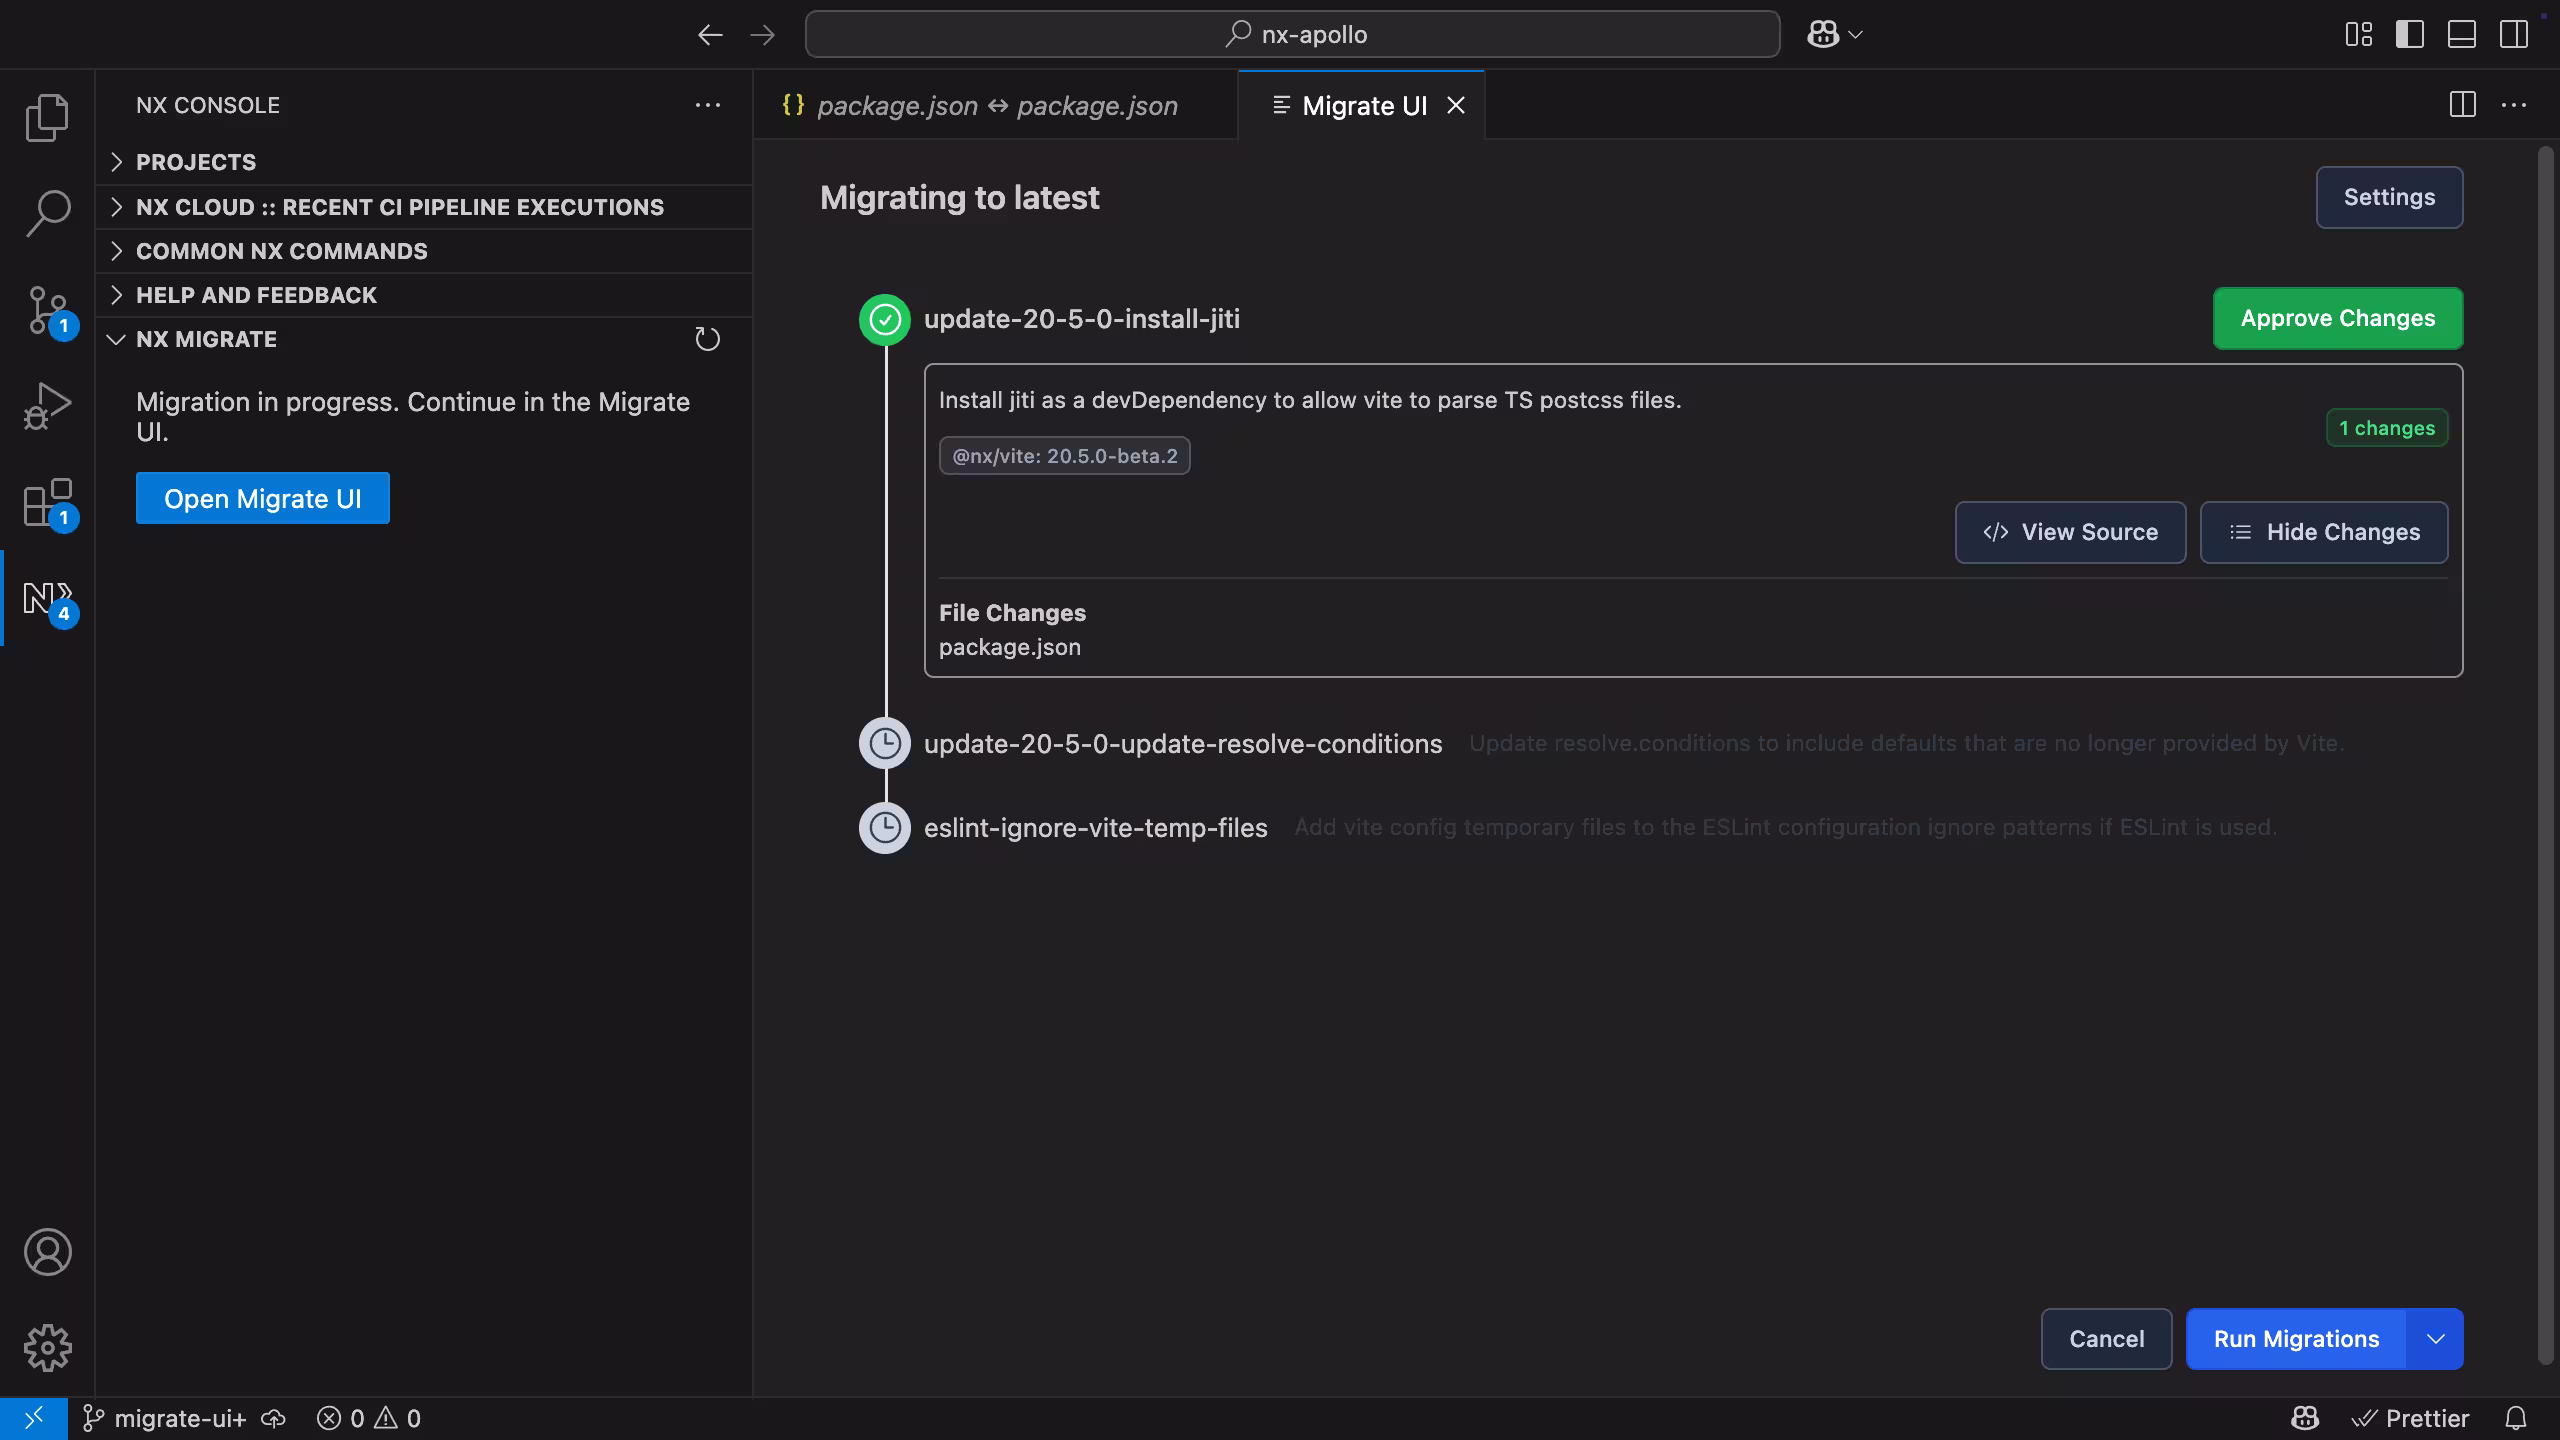Screen dimensions: 2560x1440
Task: Refresh the NX MIGRATE section
Action: [708, 338]
